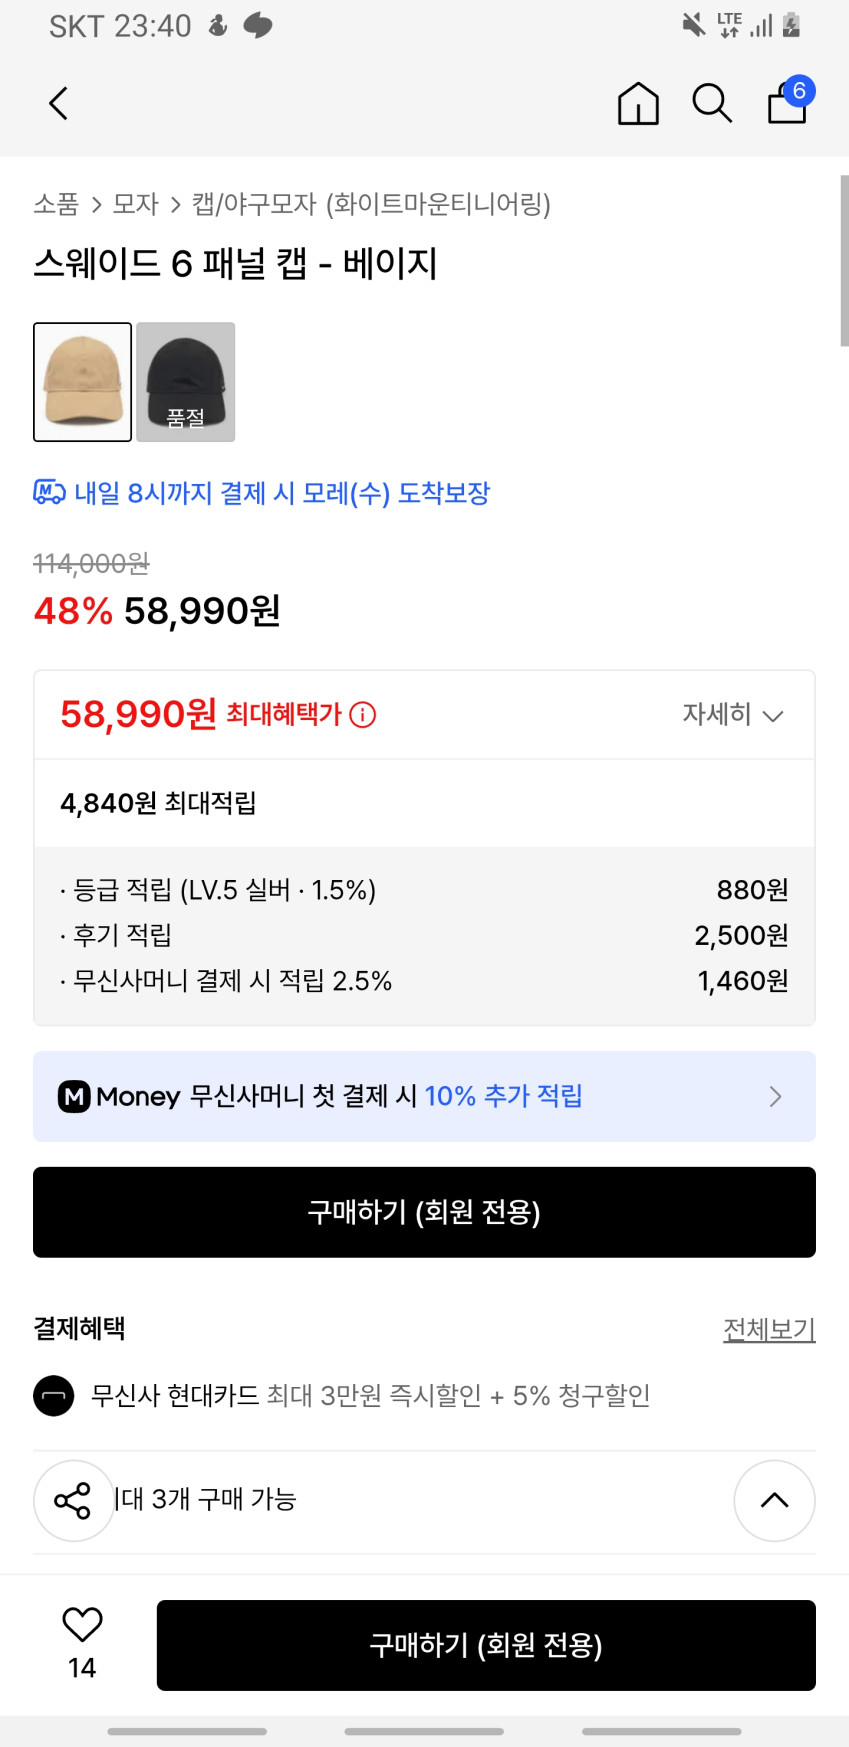Select the sold-out black cap thumbnail
Screen dimensions: 849x1747
[x=186, y=382]
